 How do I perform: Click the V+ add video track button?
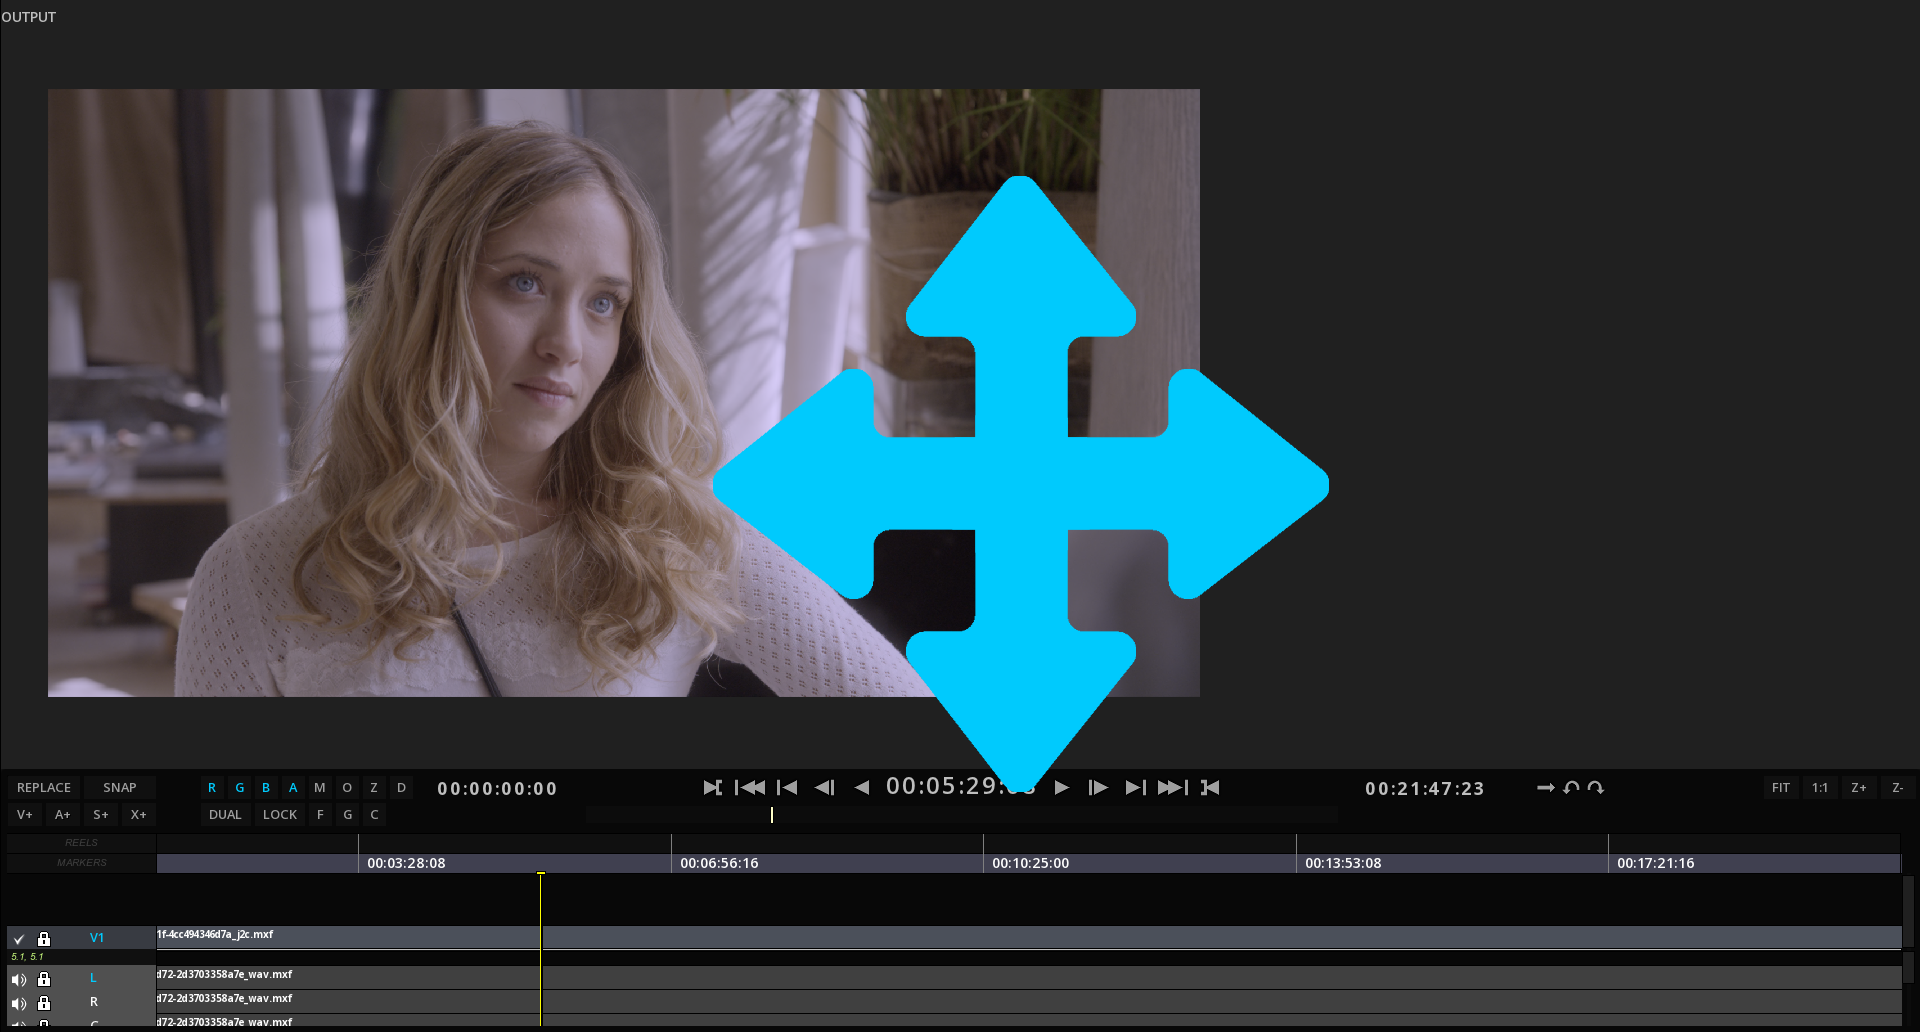tap(25, 815)
